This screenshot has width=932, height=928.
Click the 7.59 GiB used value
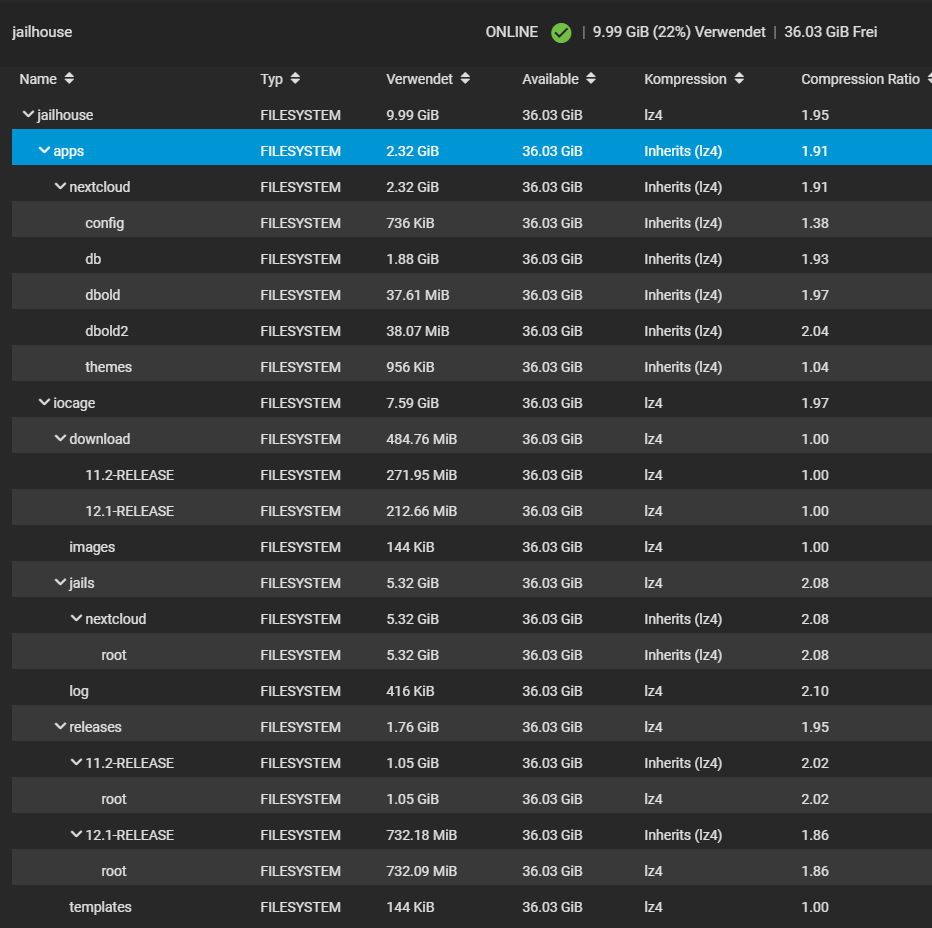pos(413,403)
